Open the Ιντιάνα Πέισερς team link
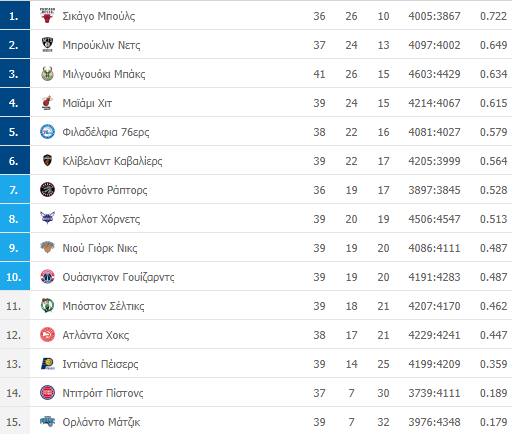 tap(100, 364)
